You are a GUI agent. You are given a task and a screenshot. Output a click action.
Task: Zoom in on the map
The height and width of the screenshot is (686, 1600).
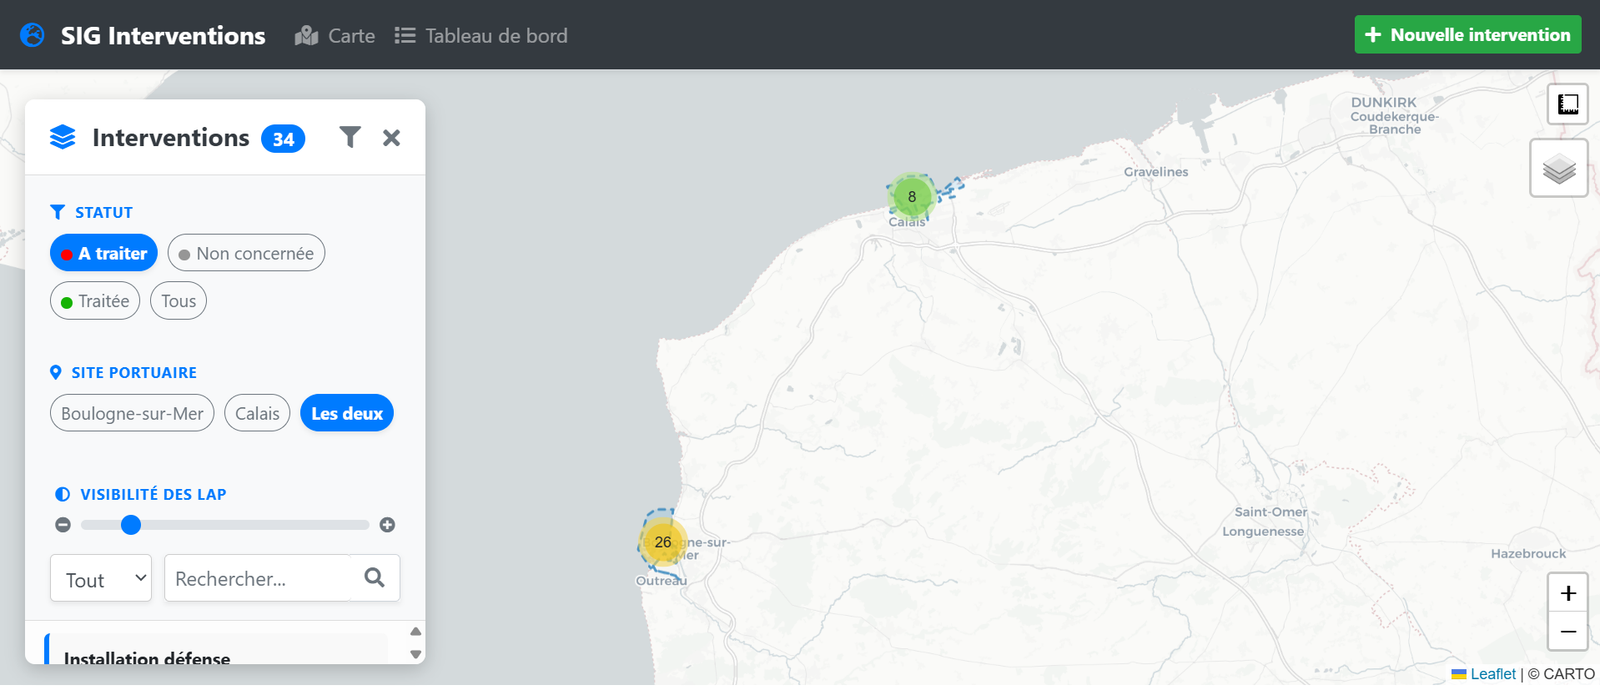pos(1568,593)
